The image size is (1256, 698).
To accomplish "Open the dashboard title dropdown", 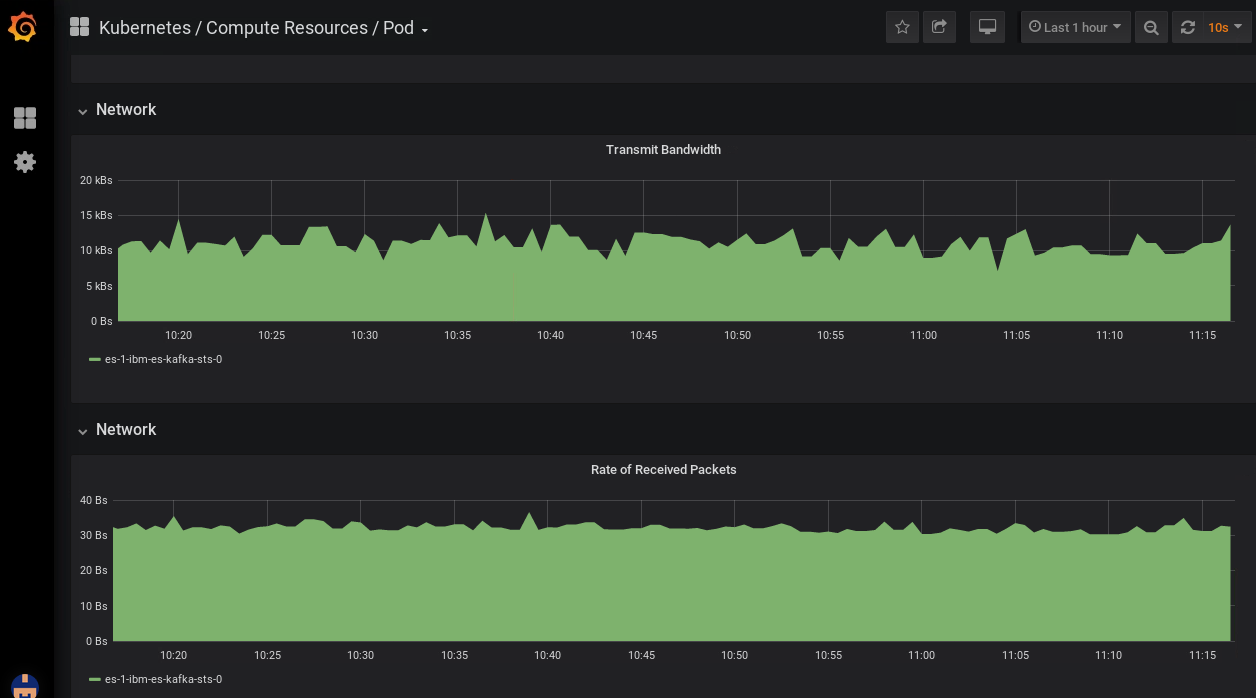I will click(x=264, y=28).
